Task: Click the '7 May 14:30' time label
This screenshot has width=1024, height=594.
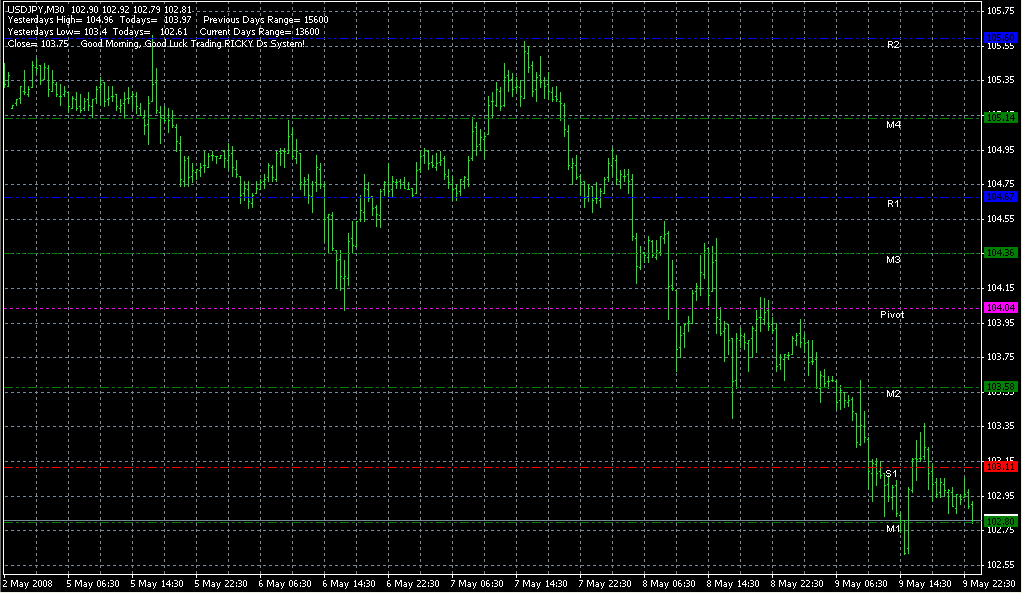Action: tap(542, 583)
